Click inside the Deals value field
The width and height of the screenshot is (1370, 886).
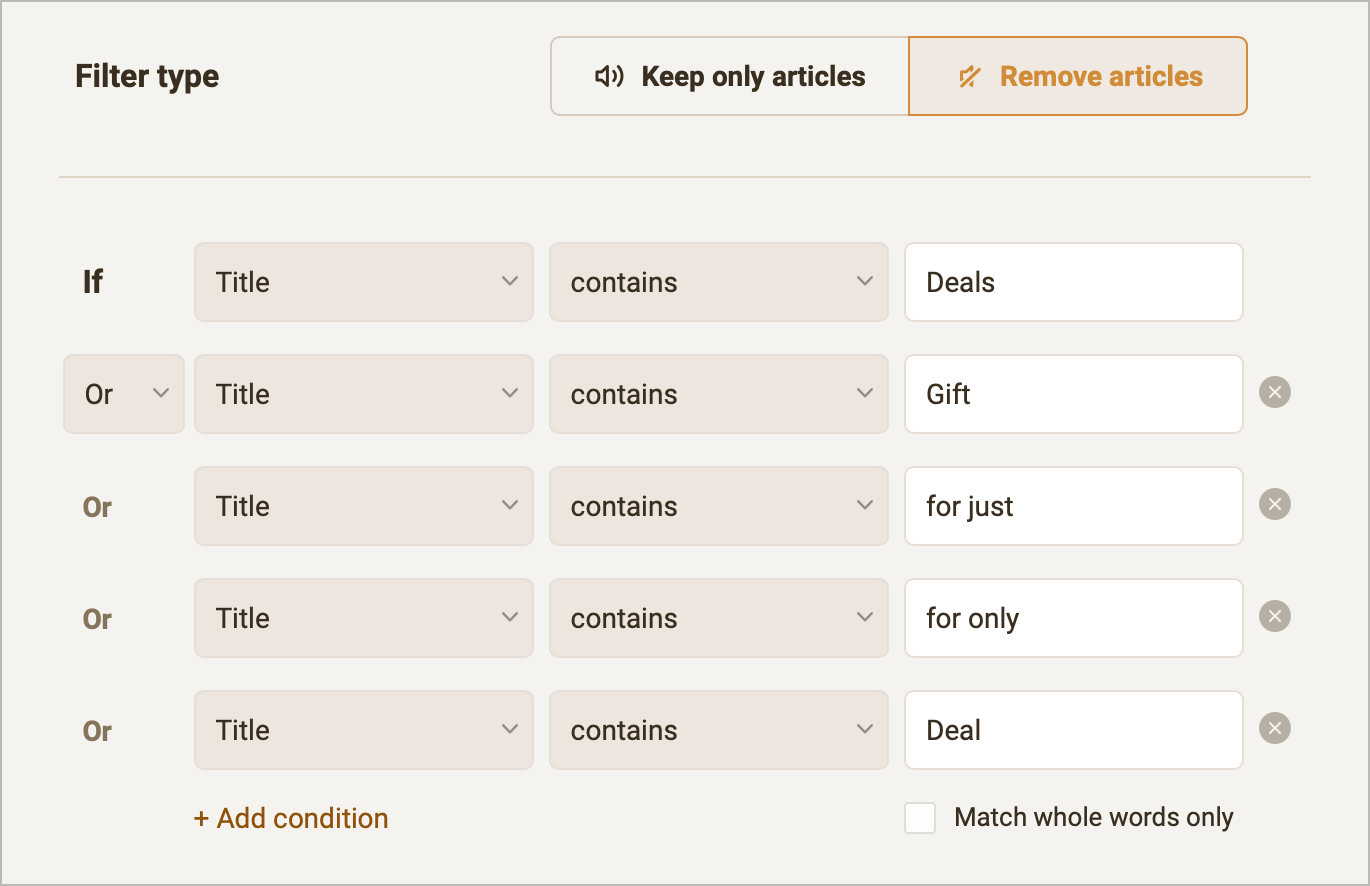pos(1073,281)
